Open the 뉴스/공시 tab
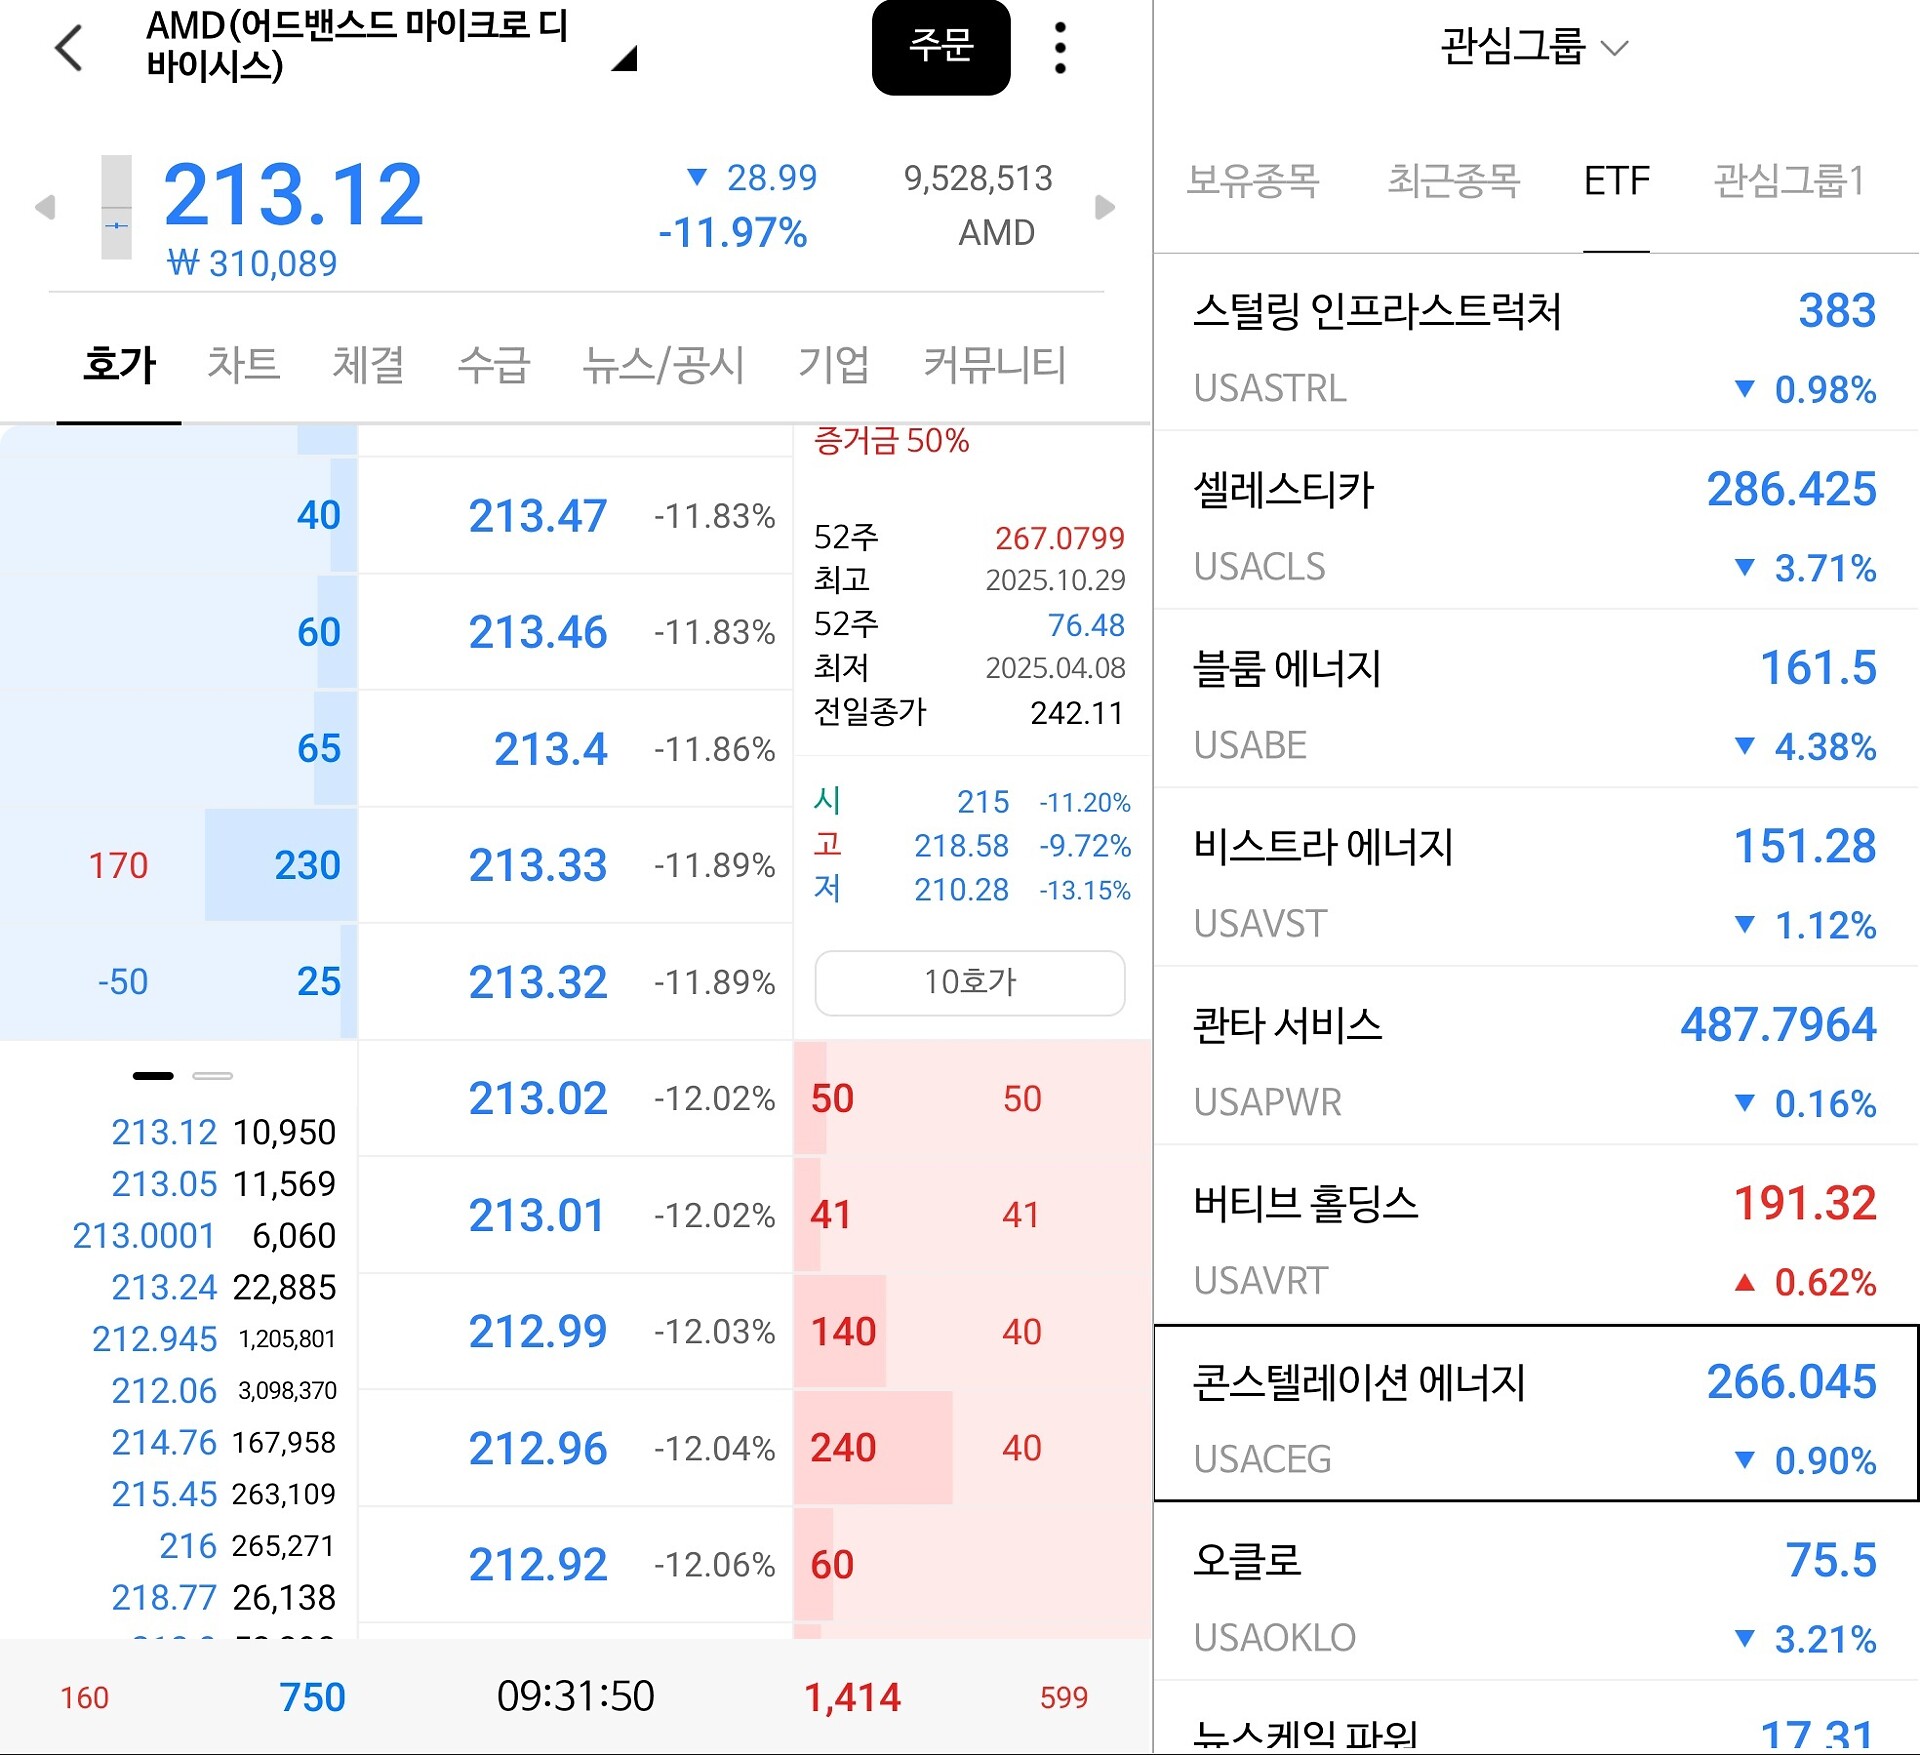 pos(663,364)
